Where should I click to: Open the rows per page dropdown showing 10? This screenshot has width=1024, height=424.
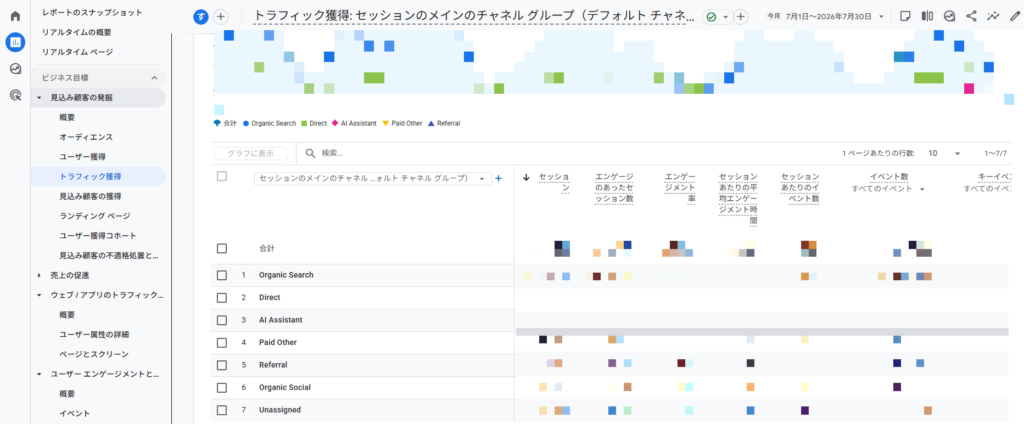point(944,154)
